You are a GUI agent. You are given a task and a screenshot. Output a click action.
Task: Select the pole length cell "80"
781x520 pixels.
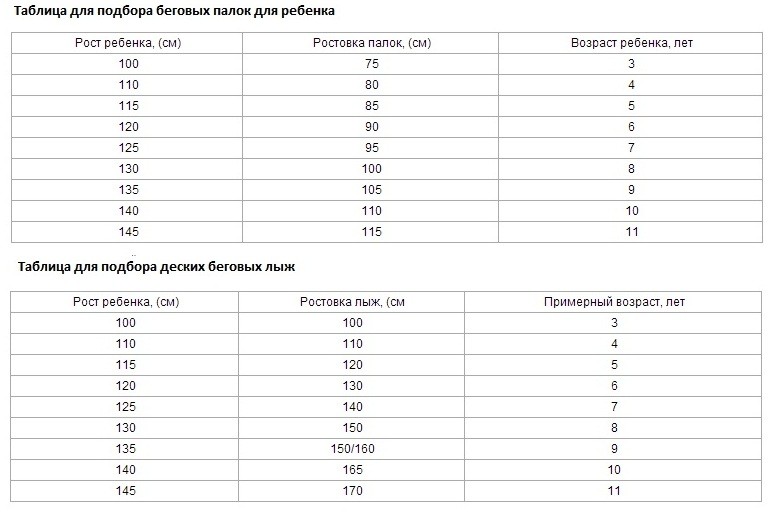372,85
